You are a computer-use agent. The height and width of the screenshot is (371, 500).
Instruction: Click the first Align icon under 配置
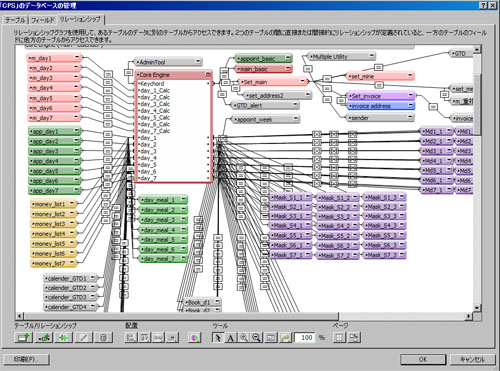coord(131,338)
